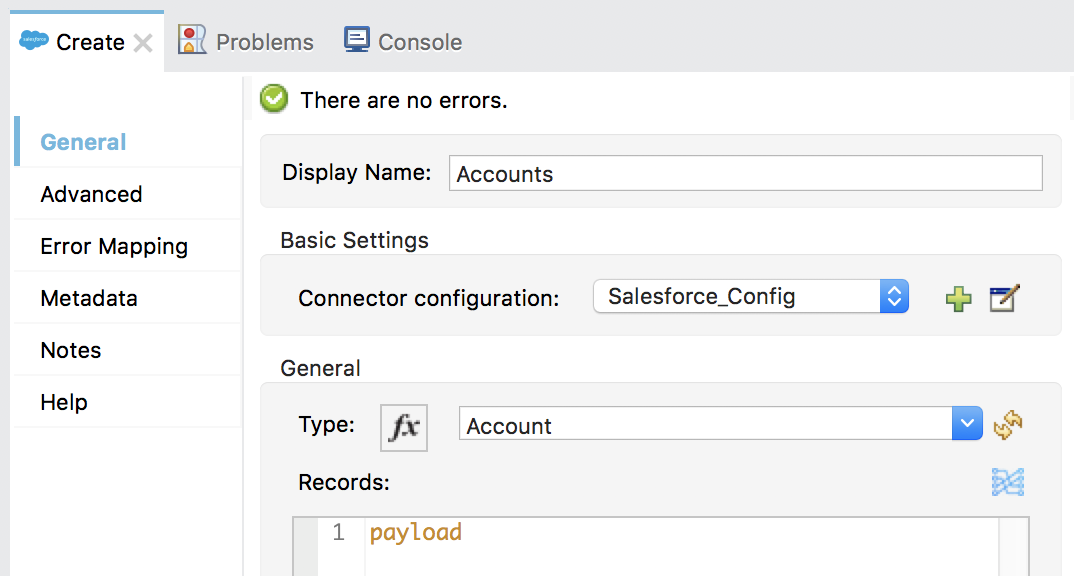Click the Display Name label
1074x576 pixels.
[x=357, y=173]
